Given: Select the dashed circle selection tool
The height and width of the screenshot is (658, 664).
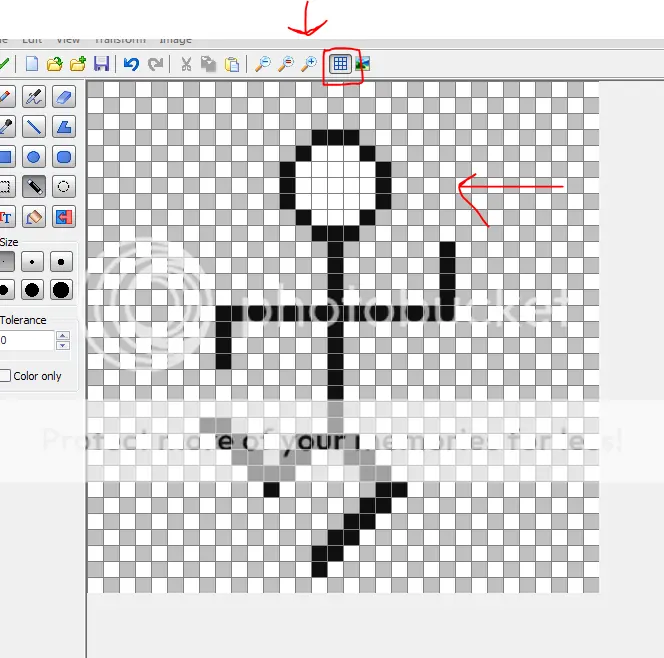Looking at the screenshot, I should click(64, 187).
